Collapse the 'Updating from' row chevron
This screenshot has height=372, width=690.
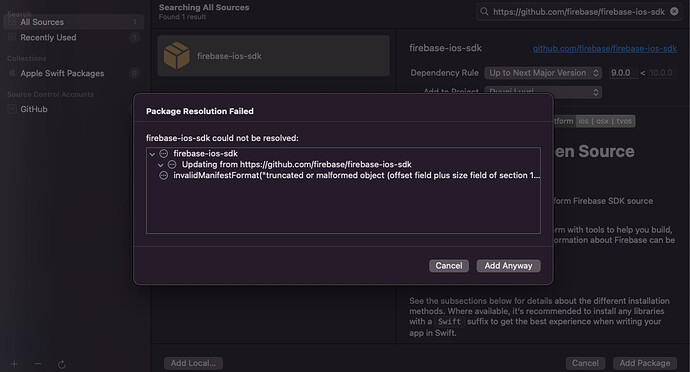point(161,165)
